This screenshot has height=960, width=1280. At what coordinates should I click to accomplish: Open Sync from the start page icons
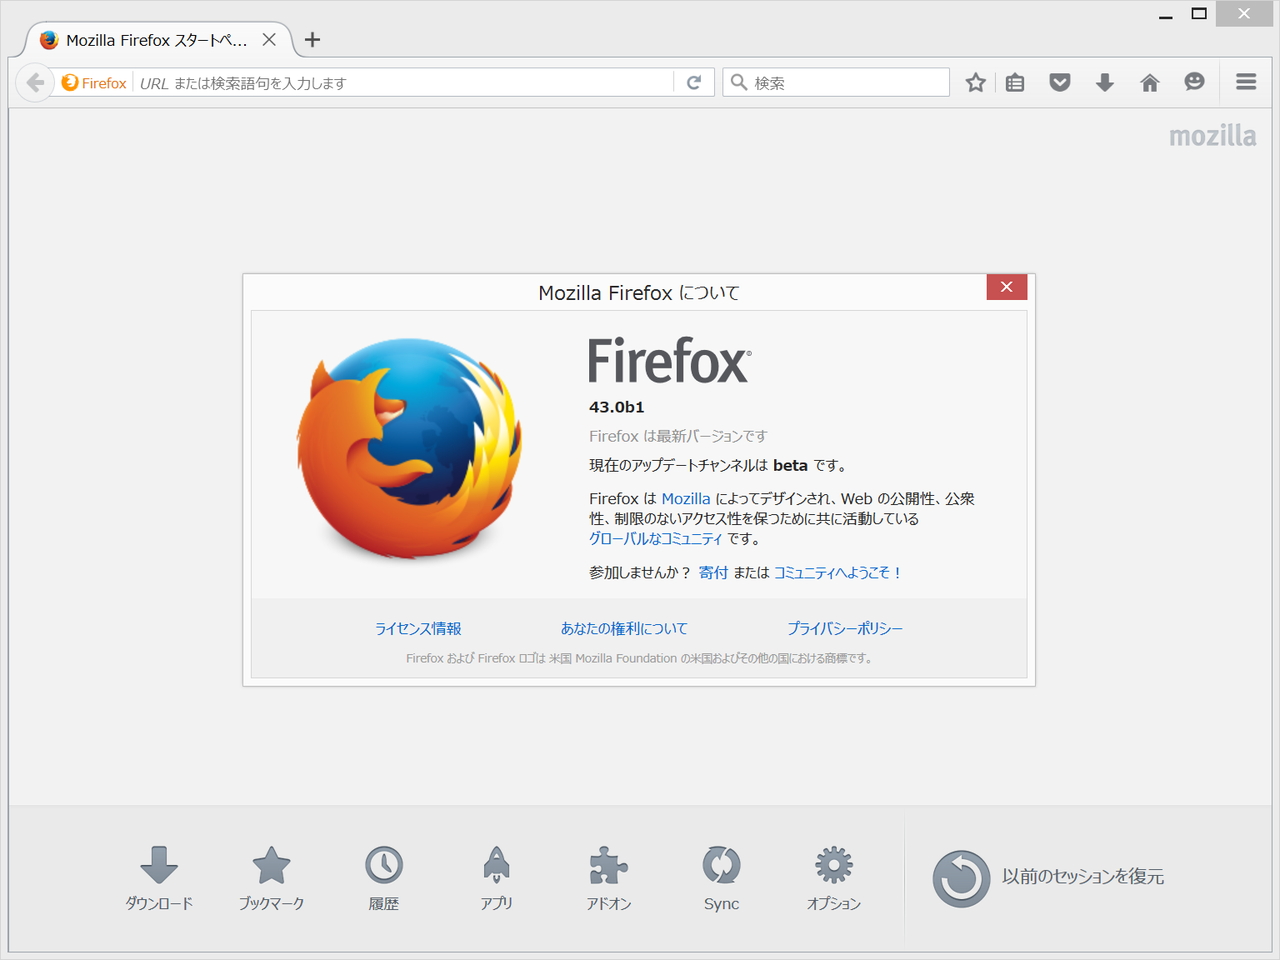[721, 878]
